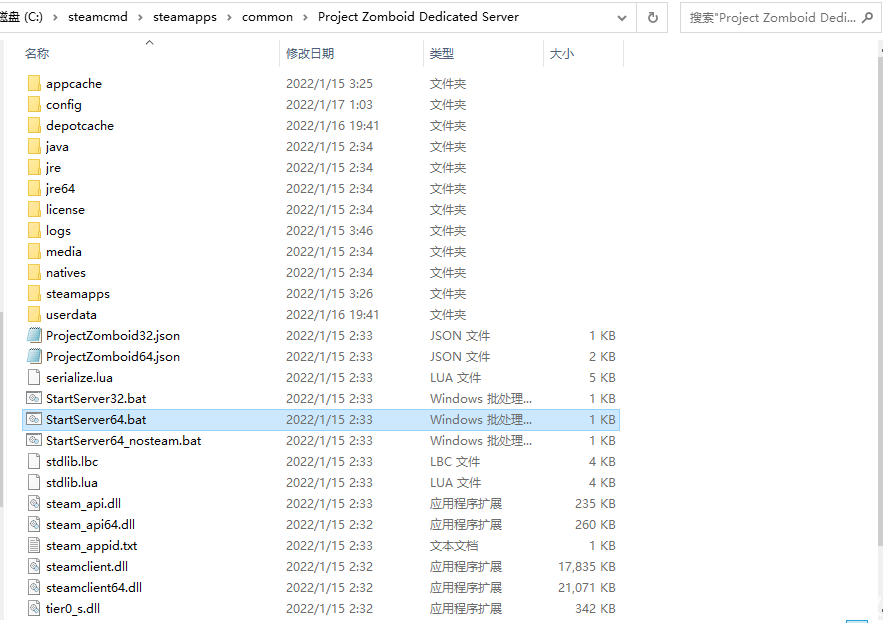883x623 pixels.
Task: Sort by 修改日期 column header
Action: (310, 54)
